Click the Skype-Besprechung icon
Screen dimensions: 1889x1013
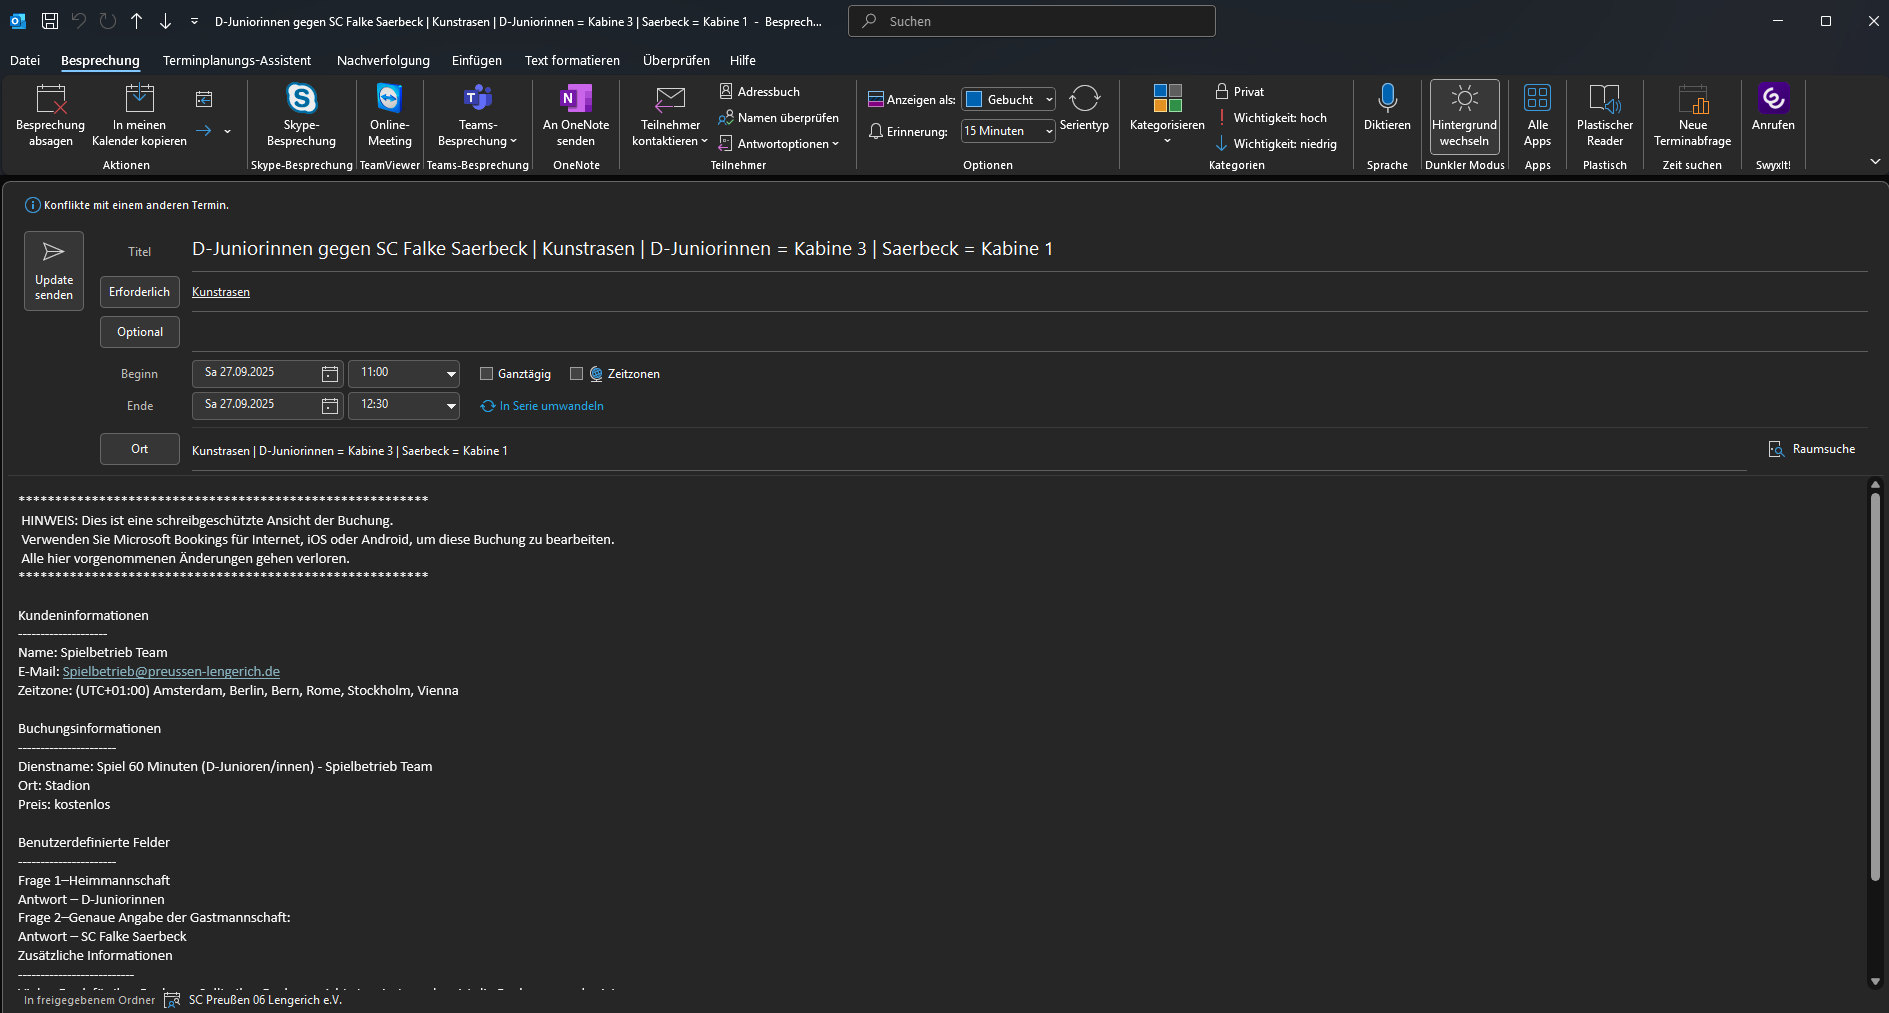click(301, 99)
